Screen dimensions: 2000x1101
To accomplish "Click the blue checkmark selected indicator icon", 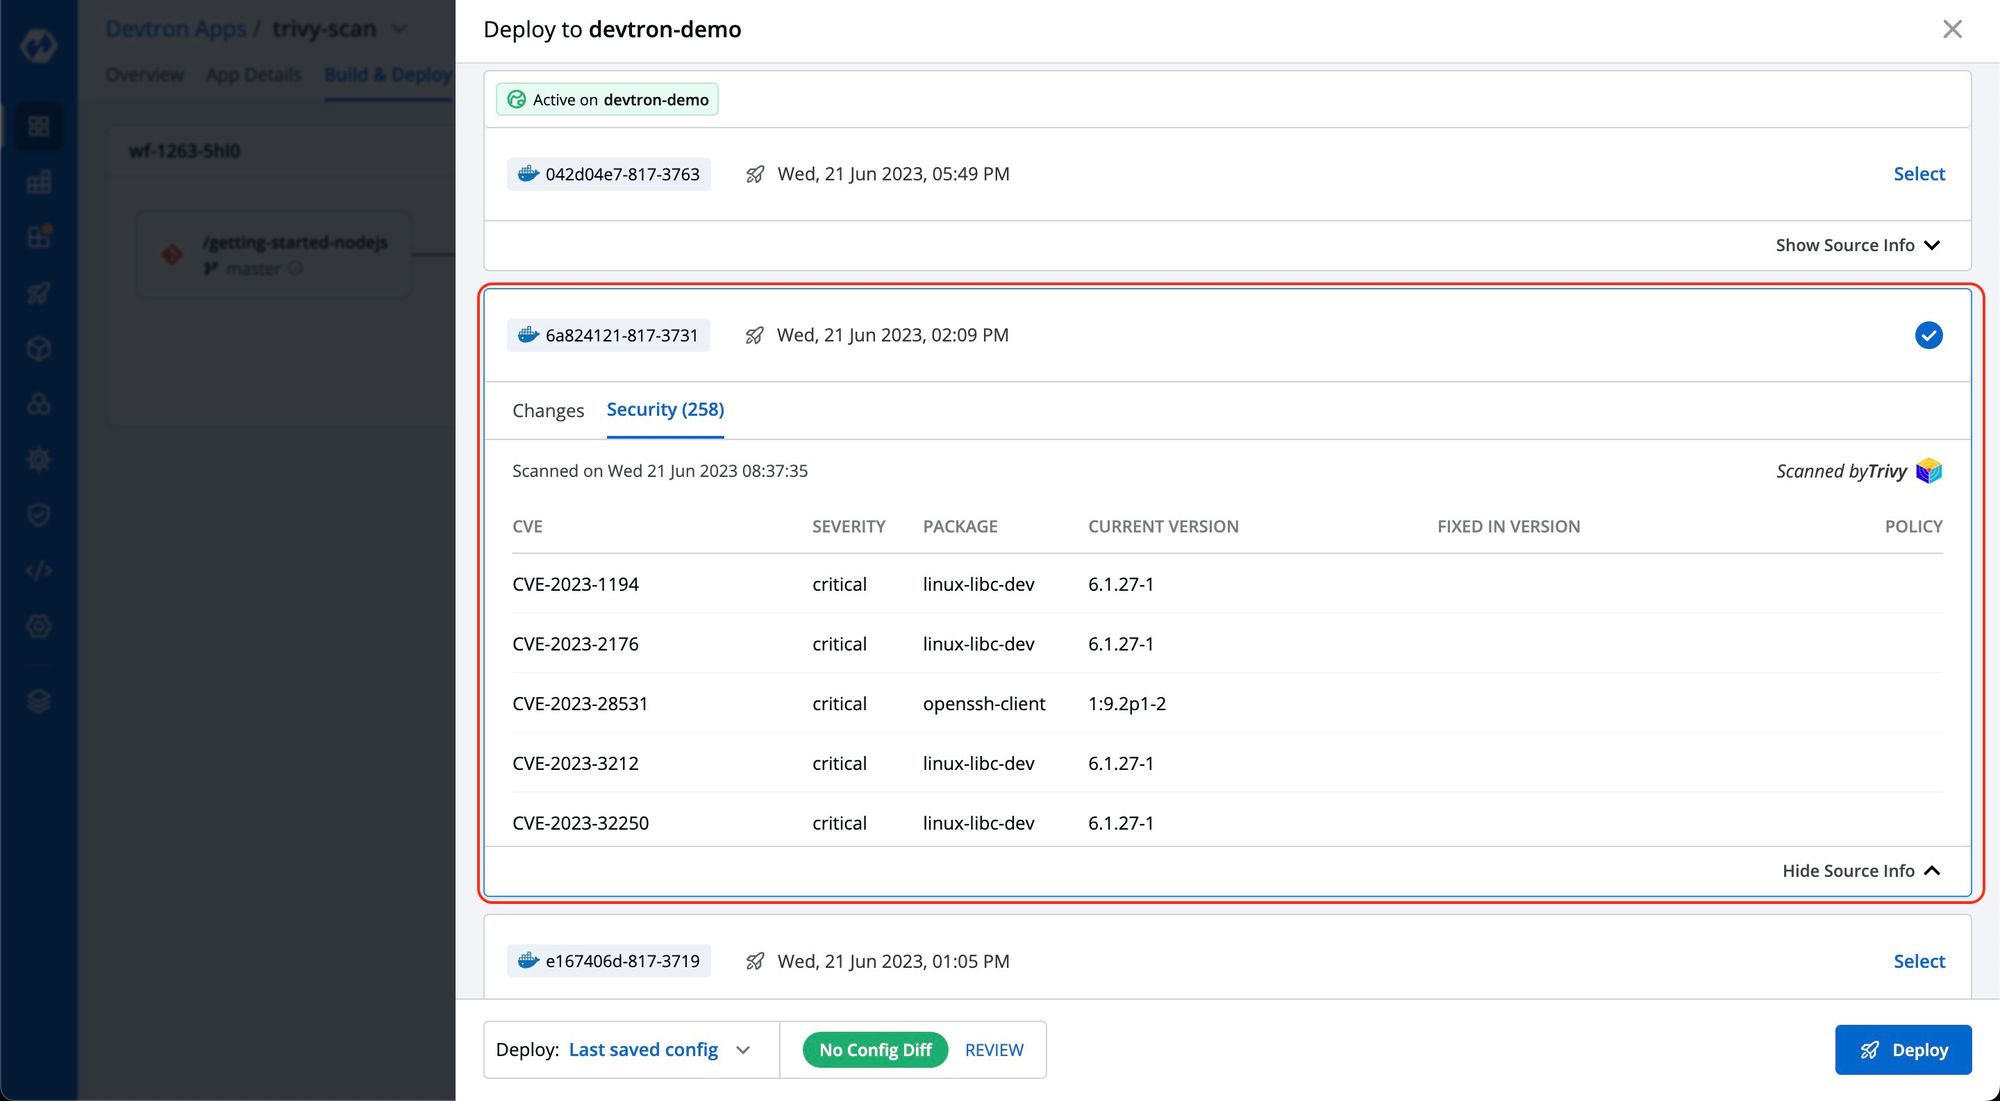I will [1929, 335].
